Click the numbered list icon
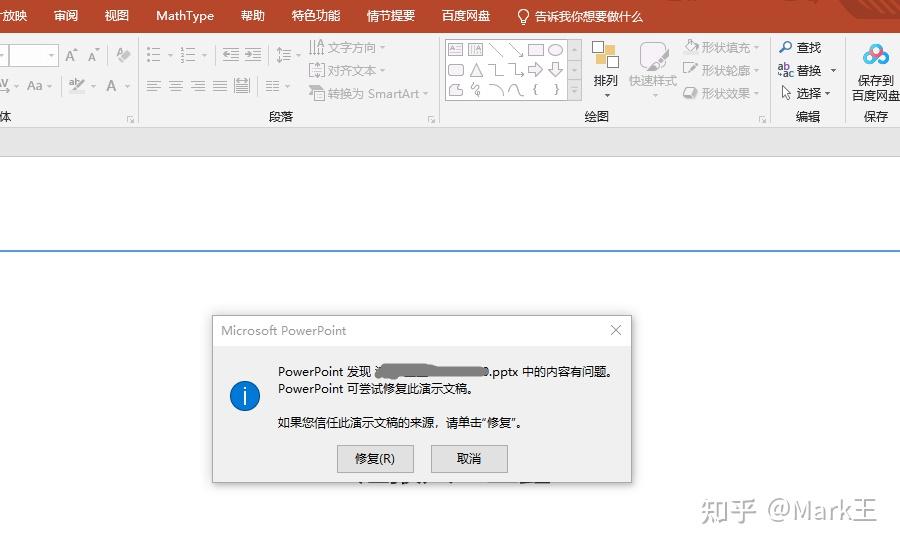900x547 pixels. (x=188, y=55)
